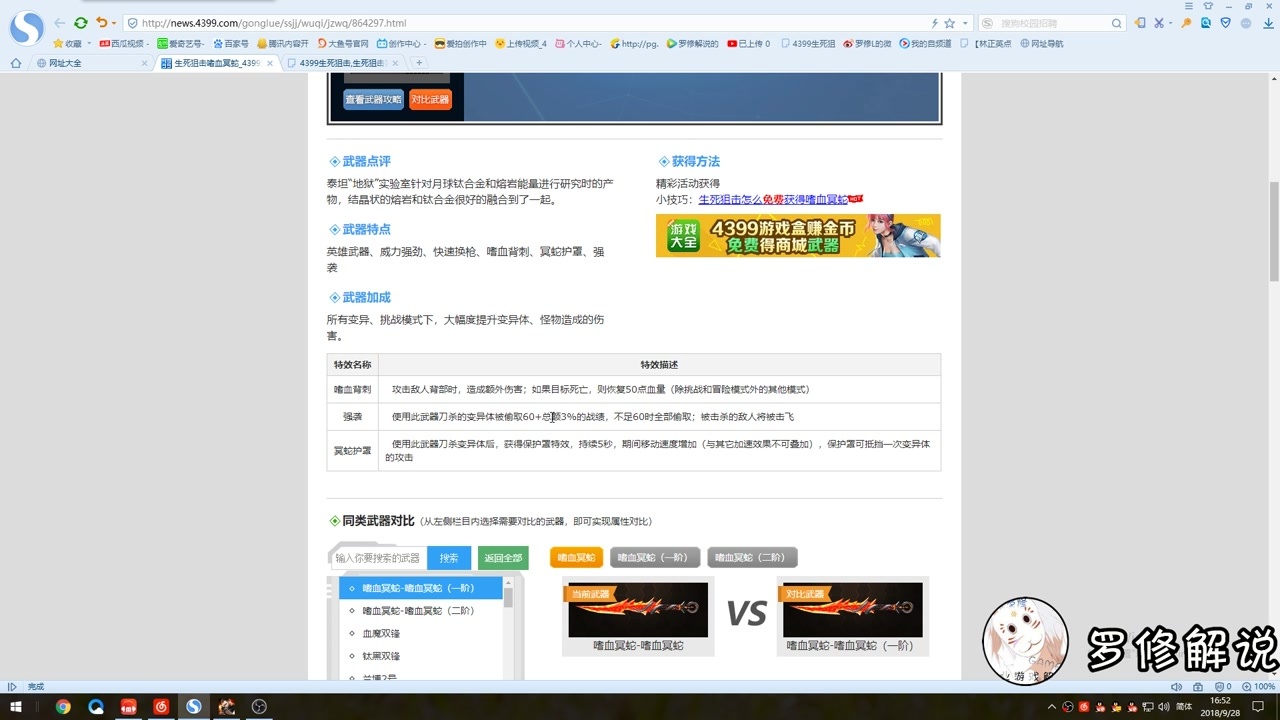Click the page vertical scrollbar thumb

coord(1274,232)
